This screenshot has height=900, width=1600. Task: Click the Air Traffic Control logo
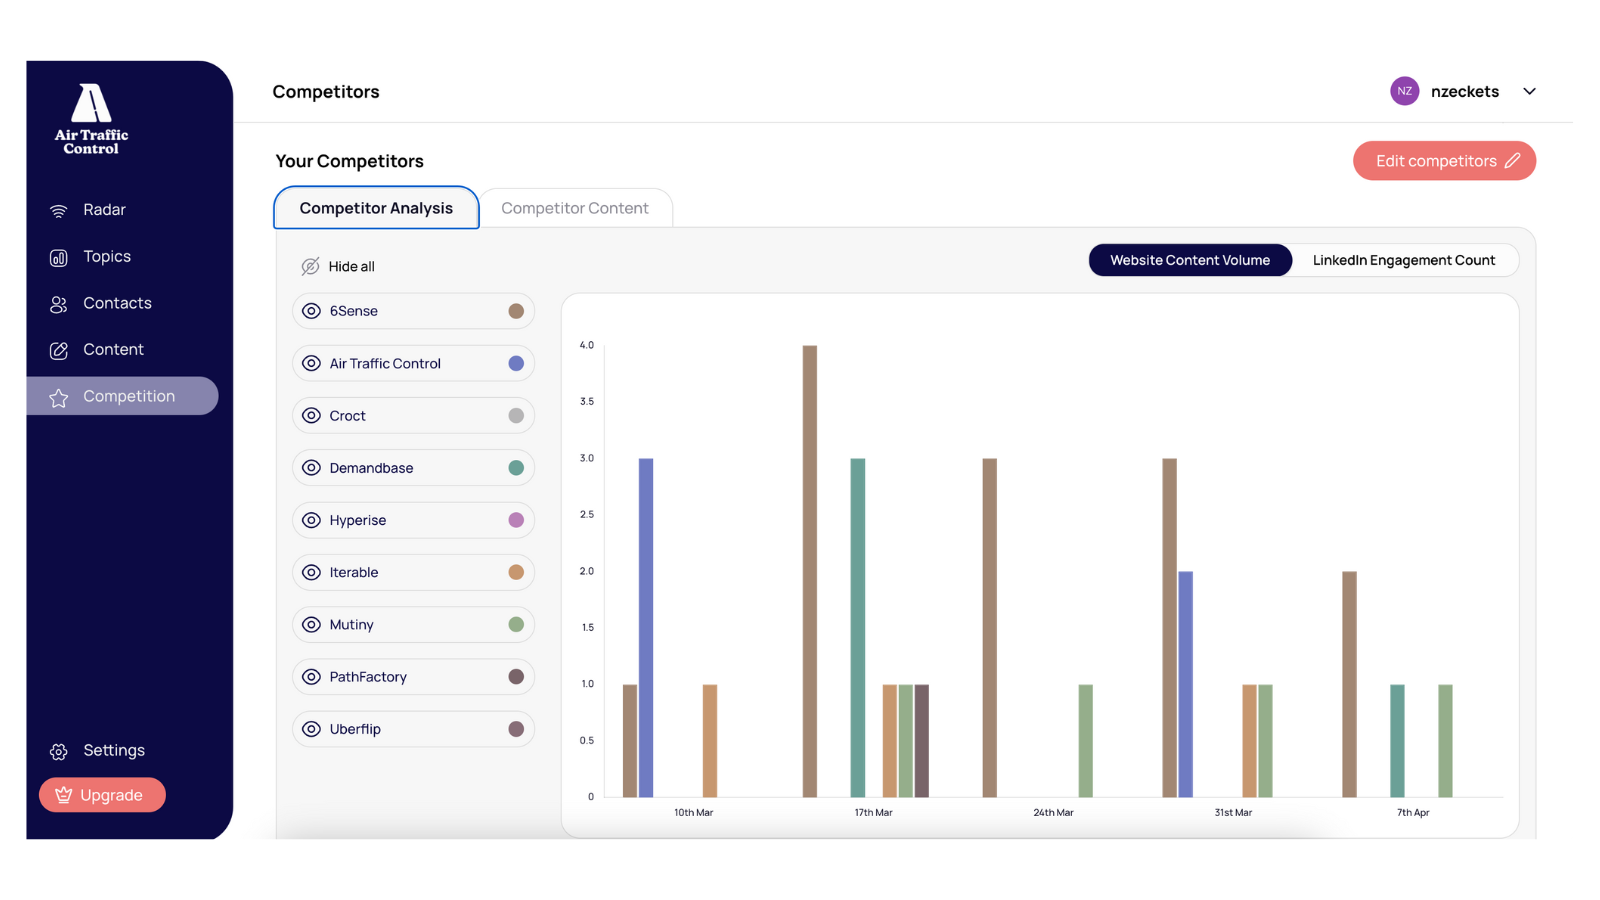[91, 118]
